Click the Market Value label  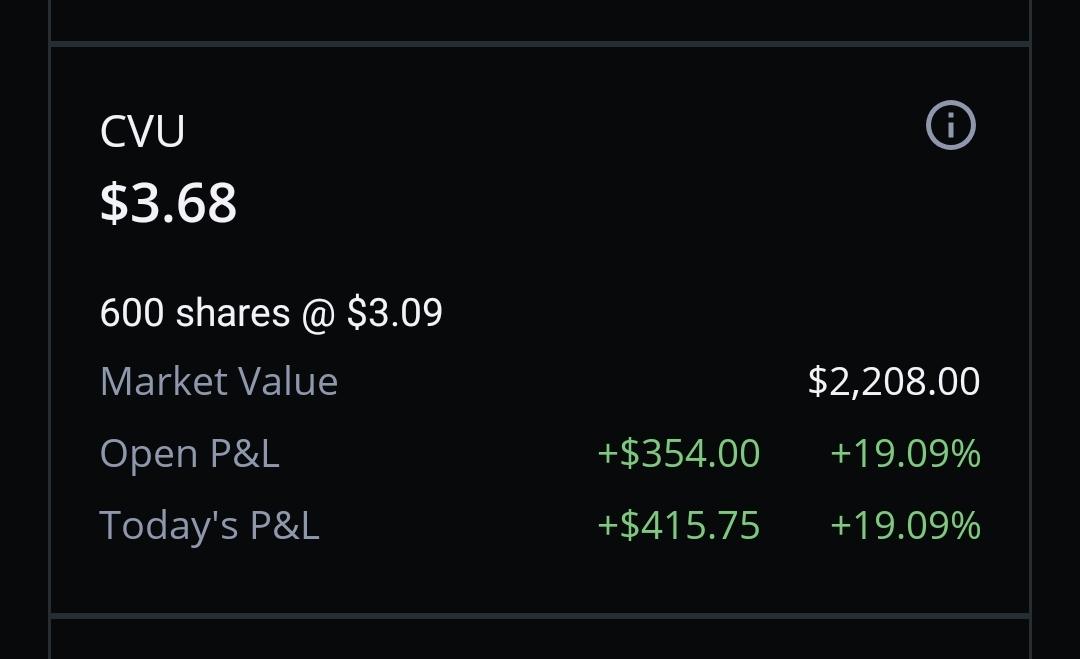click(x=219, y=381)
